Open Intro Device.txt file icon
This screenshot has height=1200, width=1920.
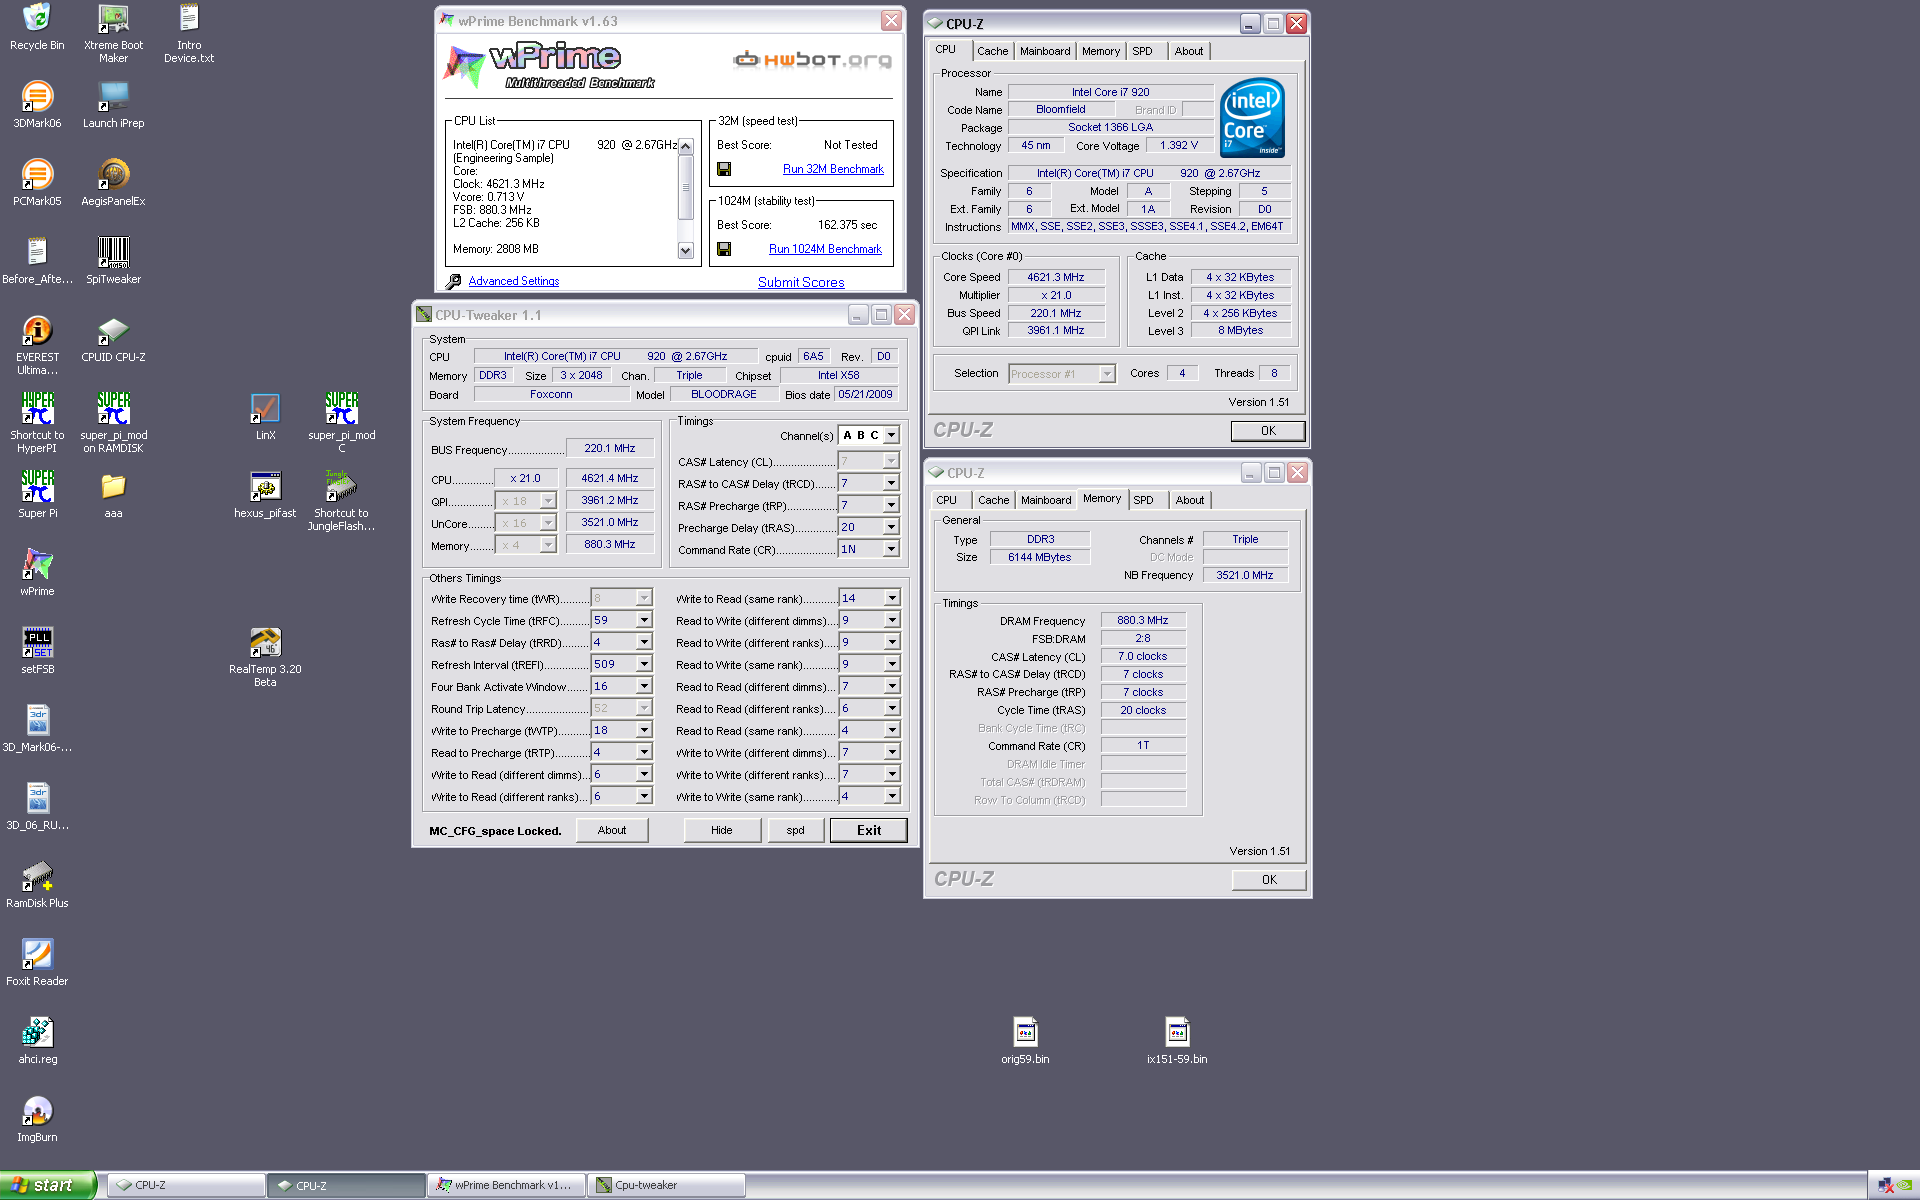(x=189, y=33)
